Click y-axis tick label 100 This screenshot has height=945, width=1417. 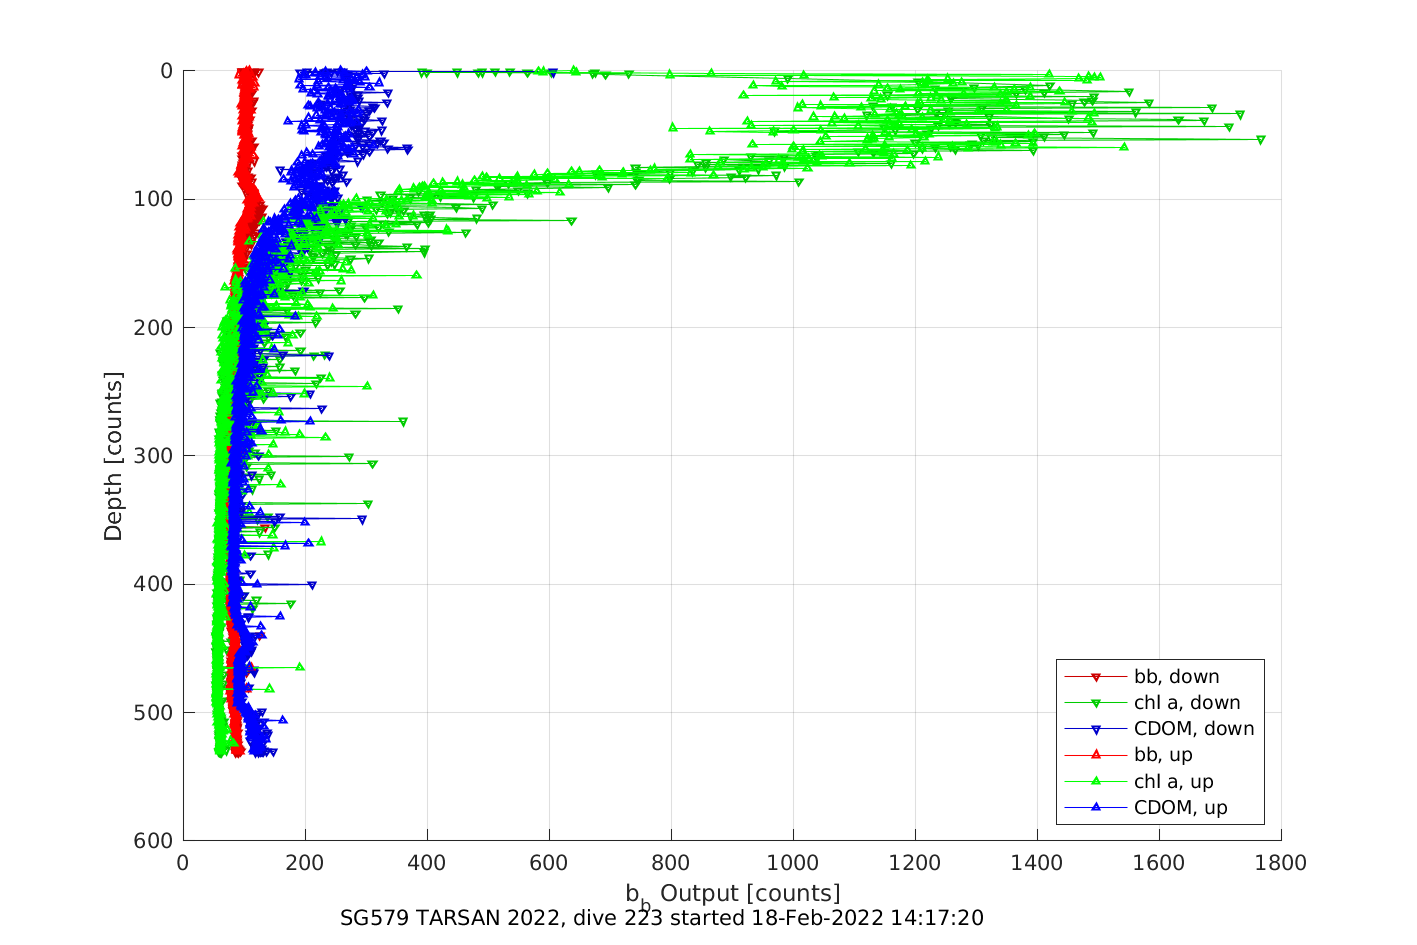153,199
